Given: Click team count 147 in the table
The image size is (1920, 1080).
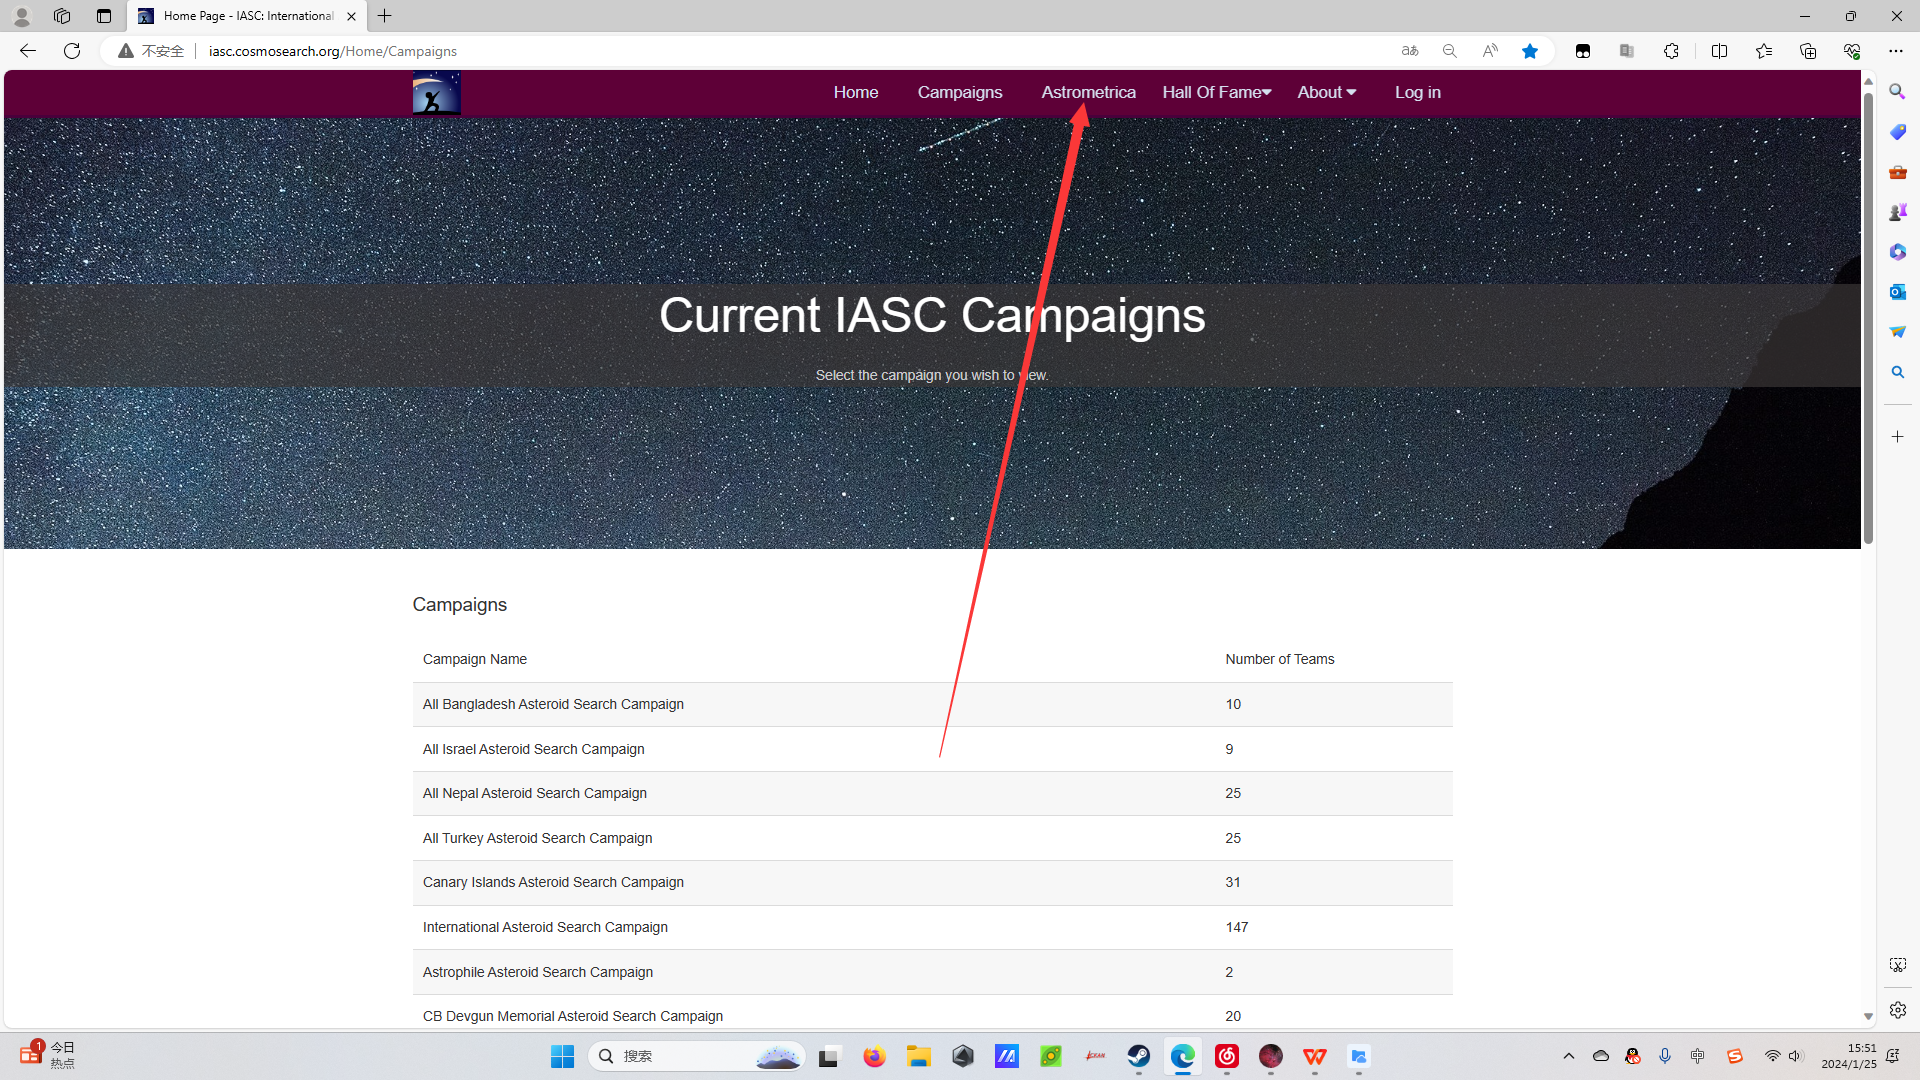Looking at the screenshot, I should pos(1236,927).
